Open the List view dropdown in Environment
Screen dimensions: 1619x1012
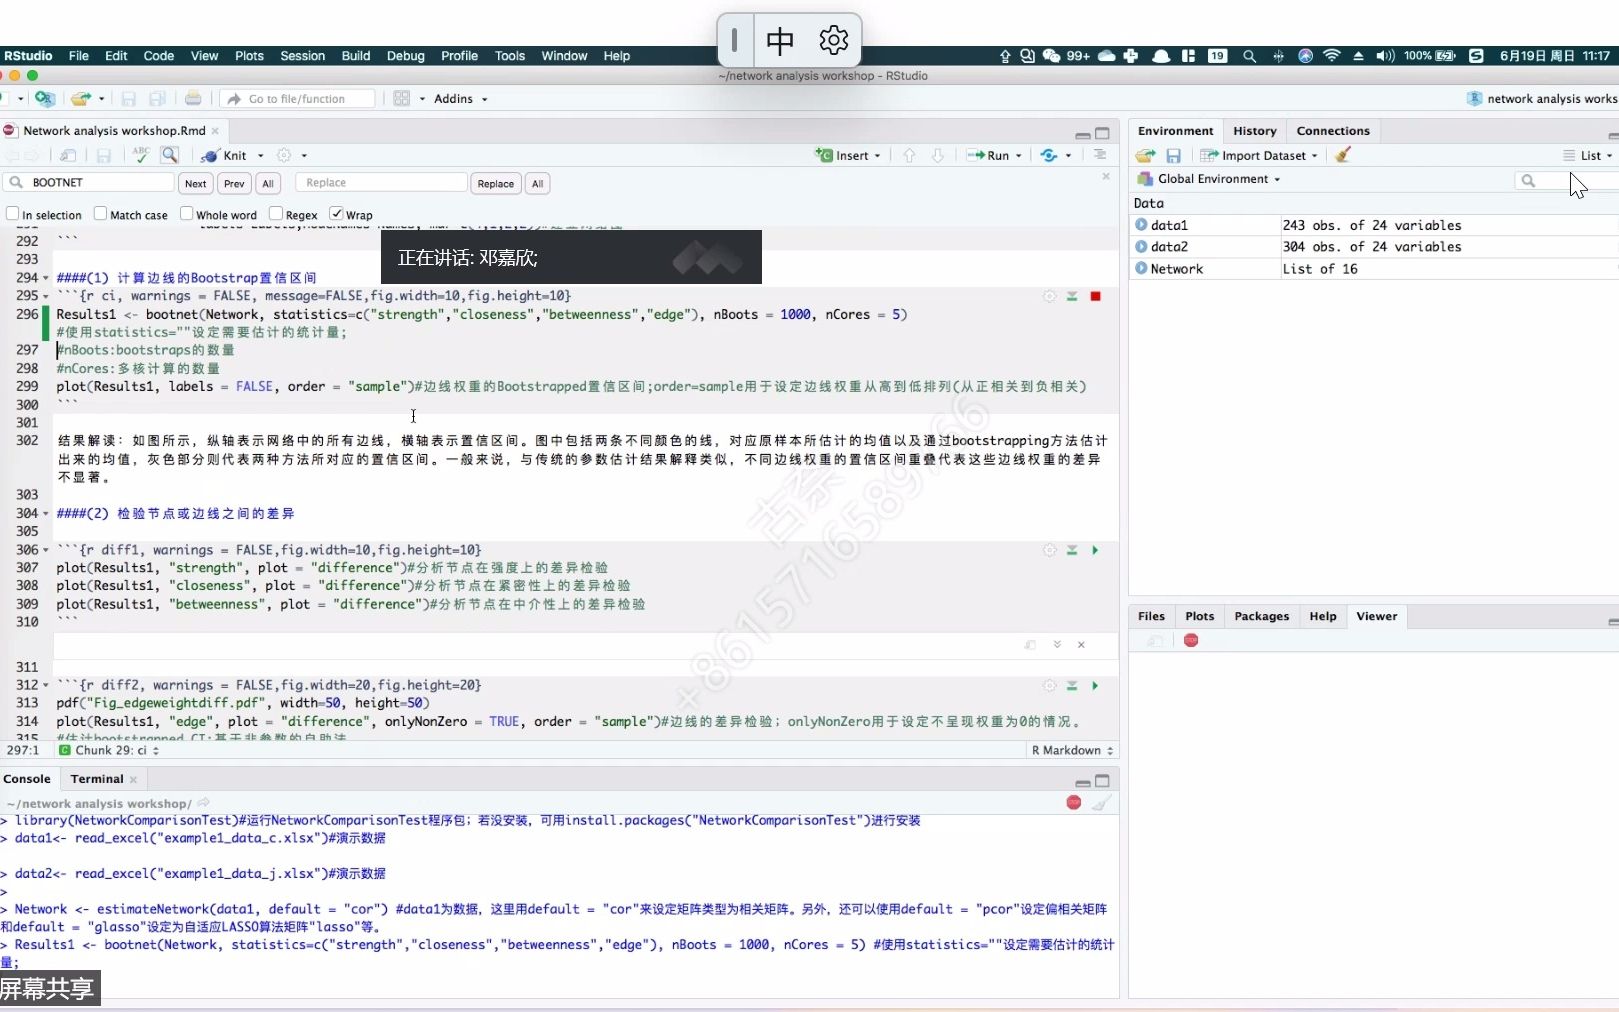pos(1588,155)
